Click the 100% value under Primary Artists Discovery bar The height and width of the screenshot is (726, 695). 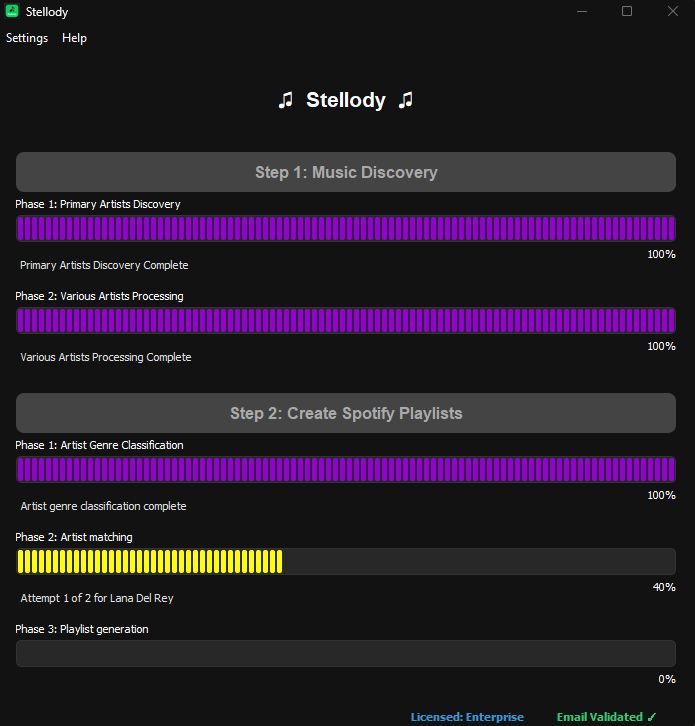point(661,254)
